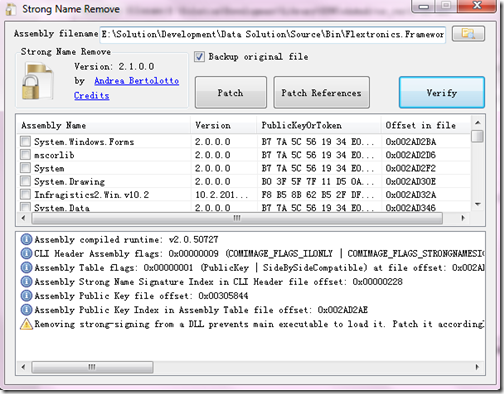Image resolution: width=504 pixels, height=394 pixels.
Task: Check the System.Drawing row checkbox
Action: [25, 181]
